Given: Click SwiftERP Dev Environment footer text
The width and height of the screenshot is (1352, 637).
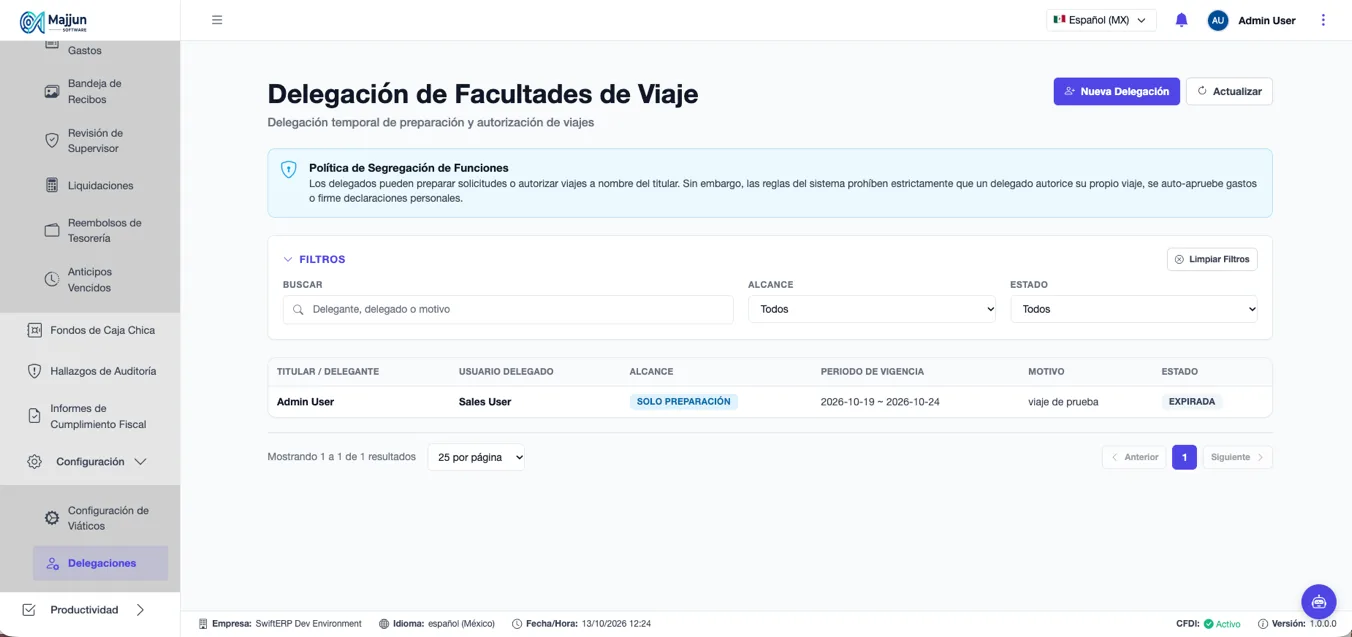Looking at the screenshot, I should (x=309, y=624).
